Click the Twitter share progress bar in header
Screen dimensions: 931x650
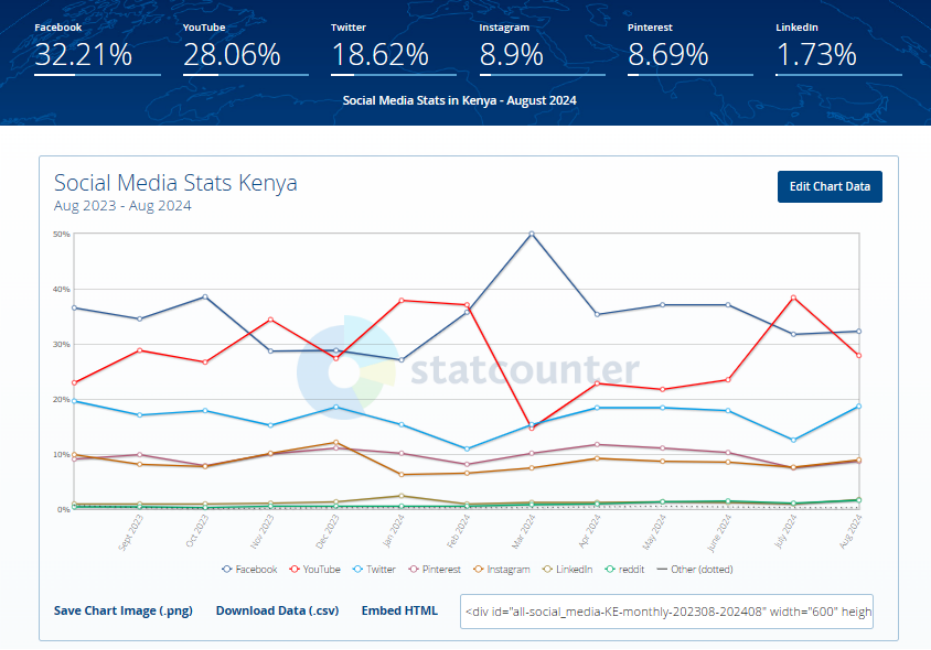point(394,75)
